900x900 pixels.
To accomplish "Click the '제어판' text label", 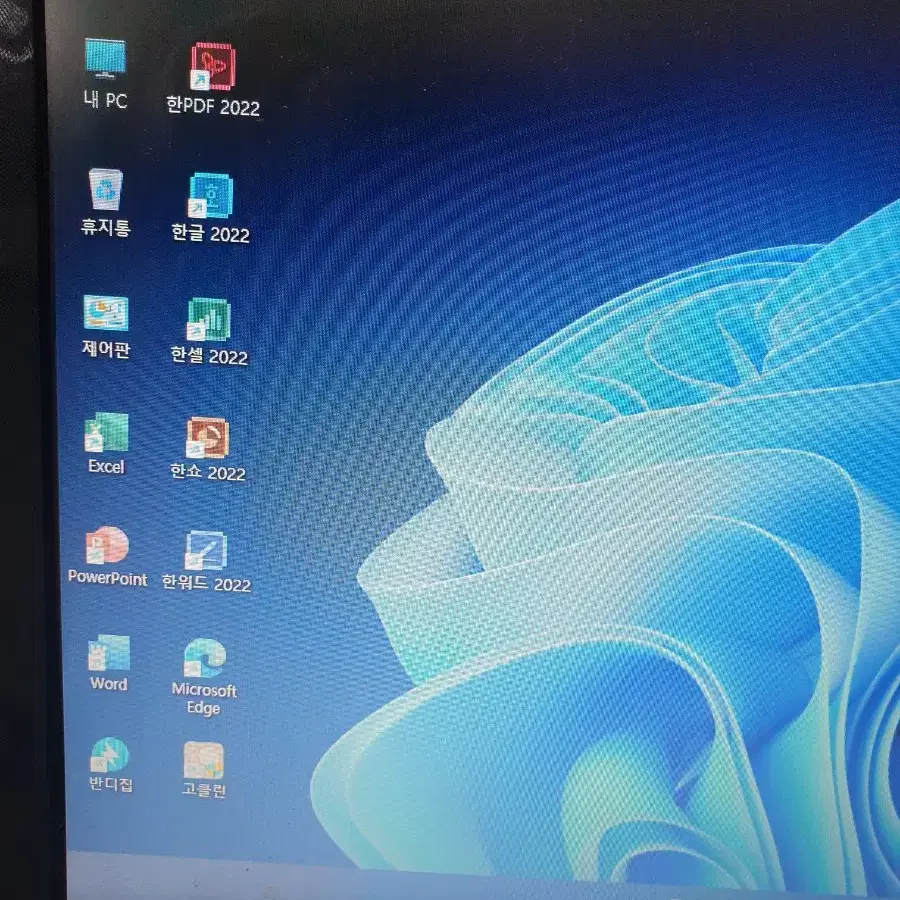I will [x=106, y=348].
